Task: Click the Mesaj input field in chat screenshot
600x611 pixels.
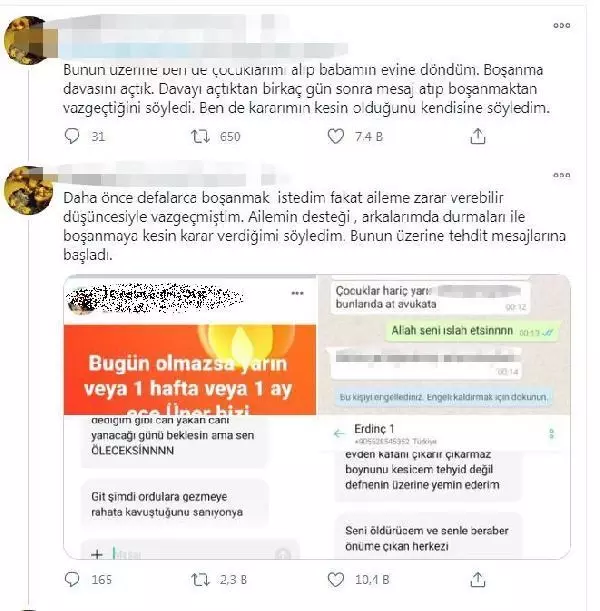Action: pos(191,554)
